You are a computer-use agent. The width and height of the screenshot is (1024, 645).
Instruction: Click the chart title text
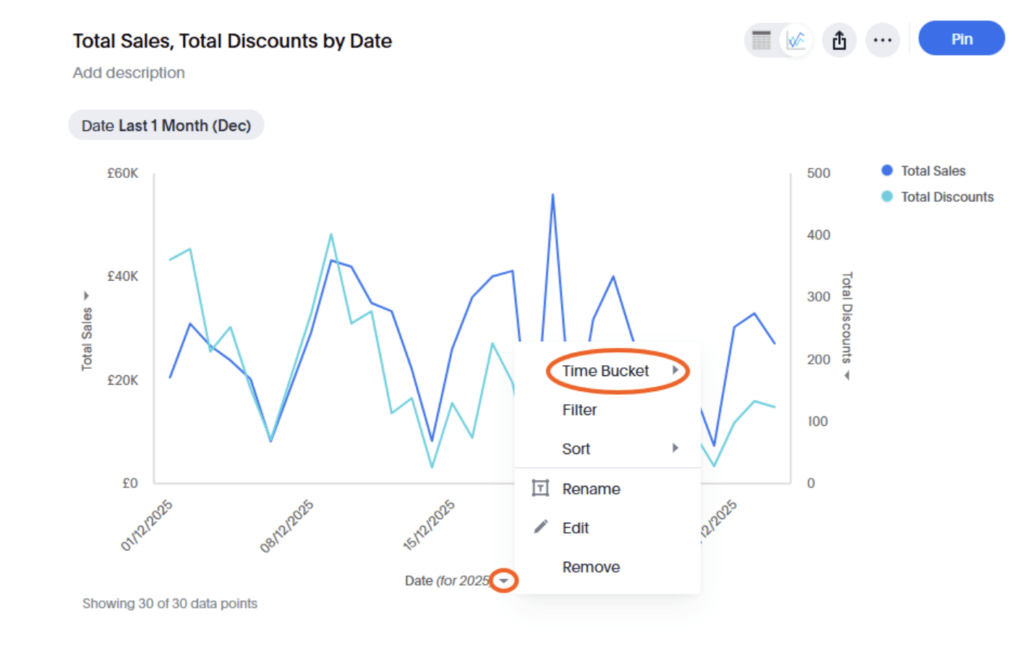[x=232, y=41]
